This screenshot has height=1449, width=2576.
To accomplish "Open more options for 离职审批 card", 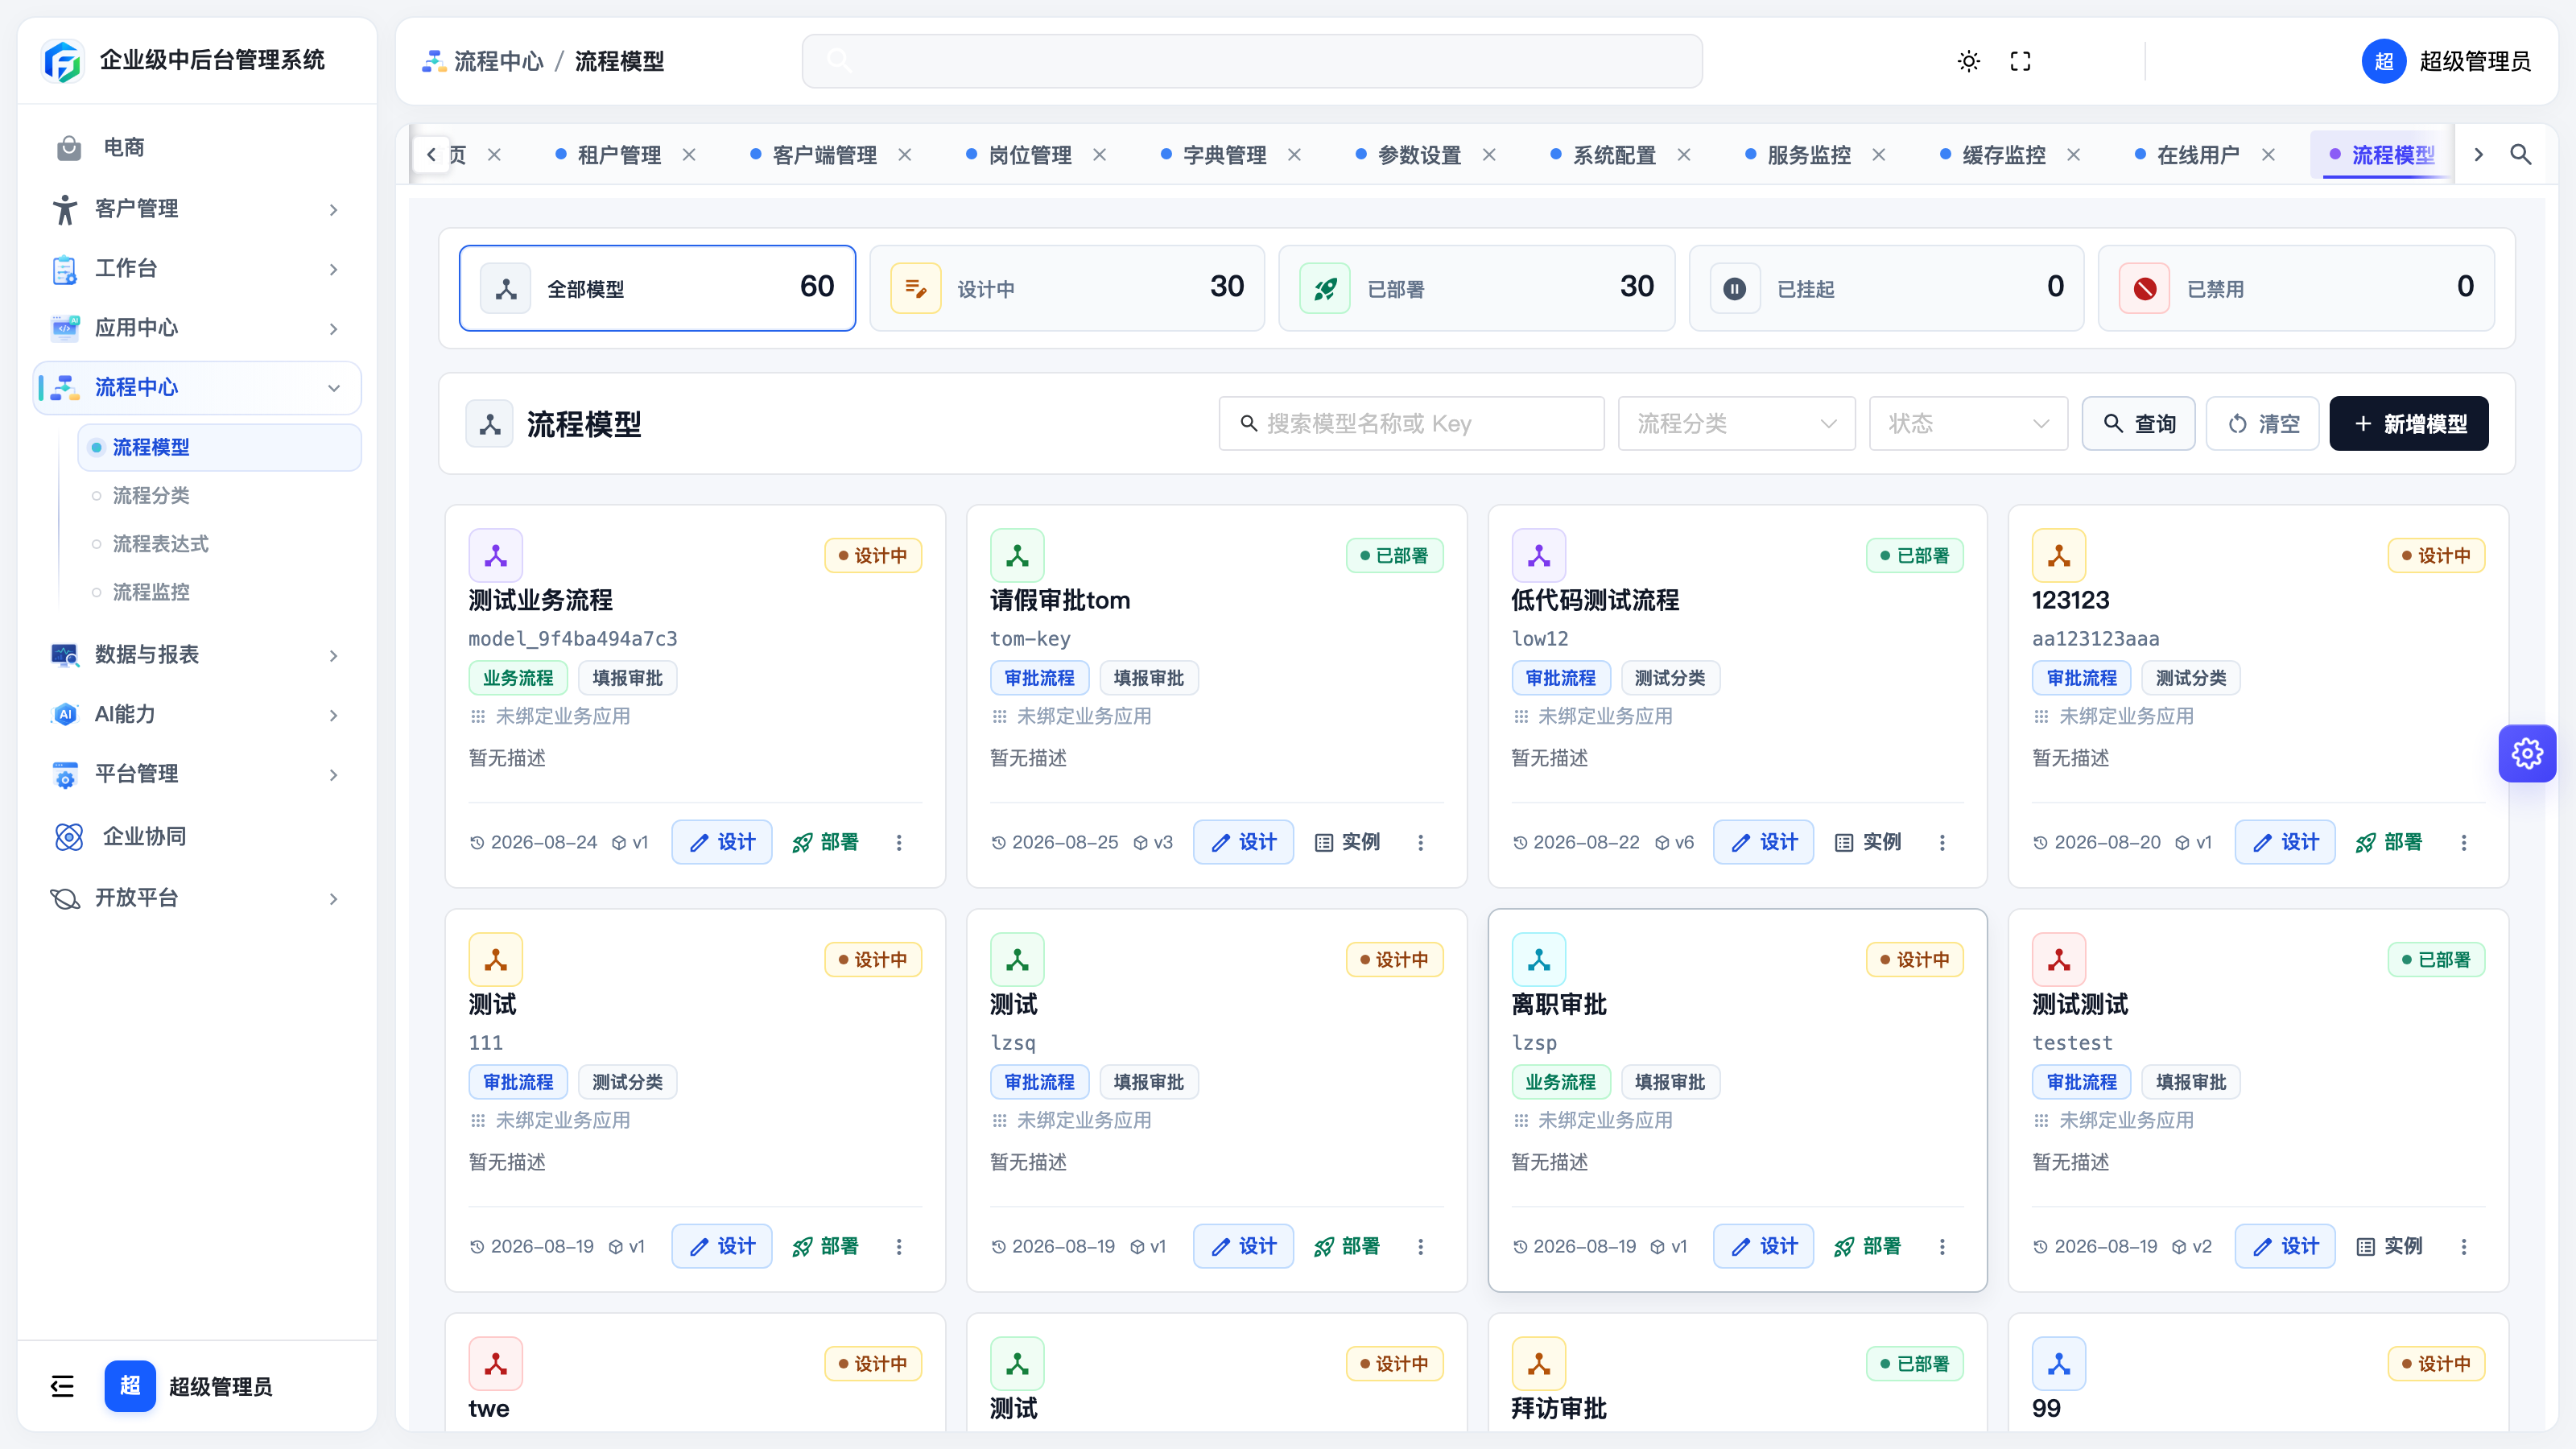I will pyautogui.click(x=1942, y=1246).
